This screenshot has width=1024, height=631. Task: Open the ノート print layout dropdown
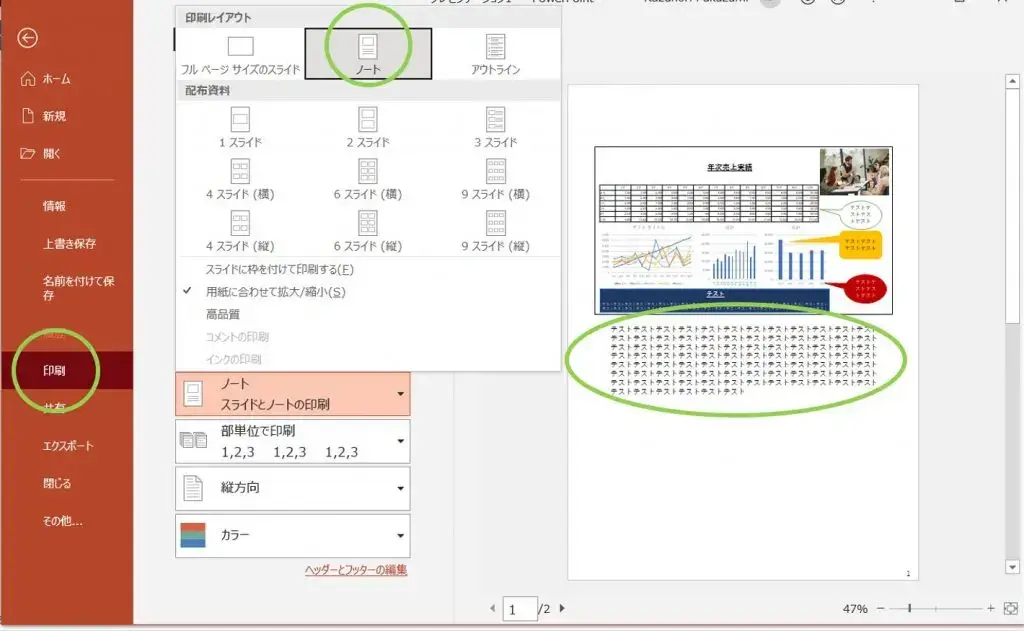(x=293, y=394)
